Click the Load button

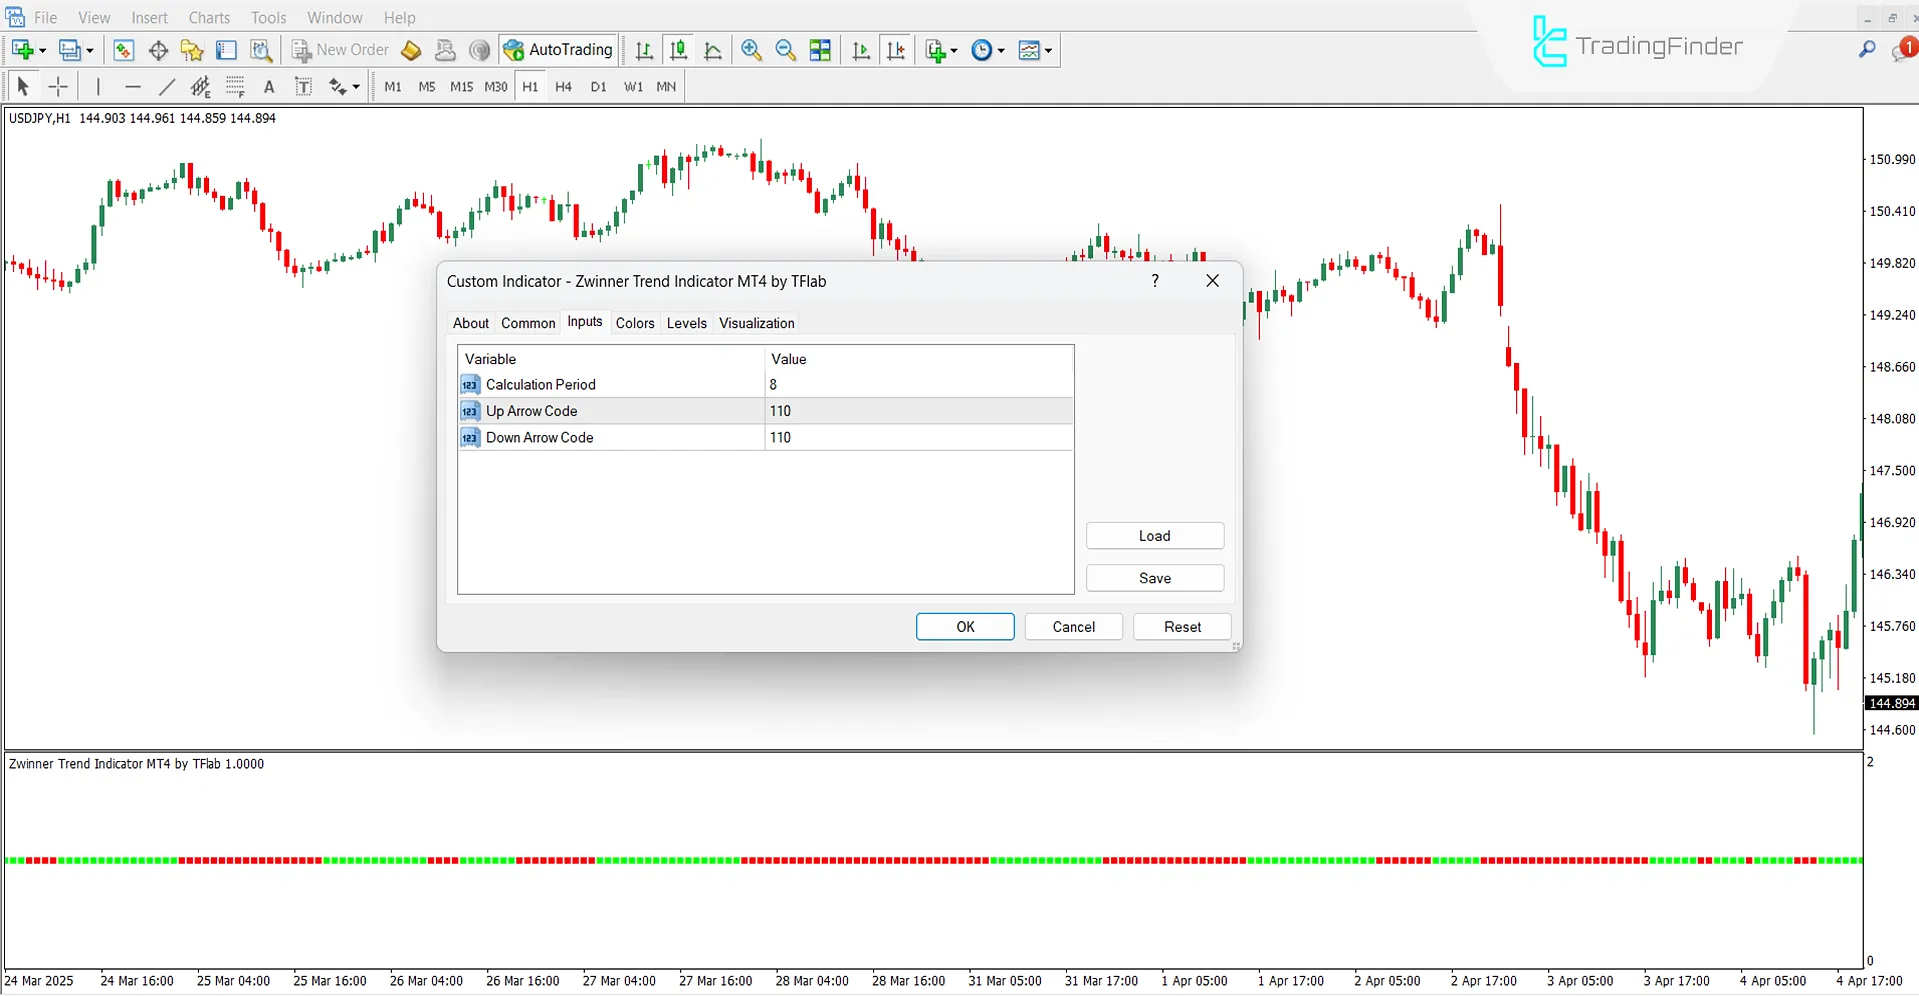pos(1154,535)
